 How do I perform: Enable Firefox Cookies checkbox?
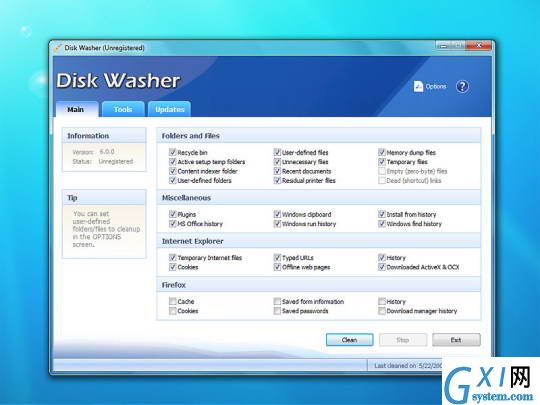[173, 311]
